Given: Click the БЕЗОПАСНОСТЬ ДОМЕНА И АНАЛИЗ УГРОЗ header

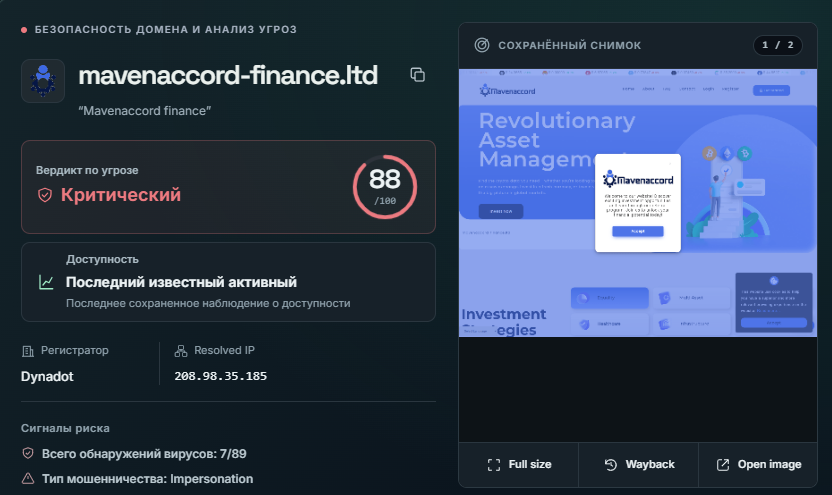Looking at the screenshot, I should (166, 30).
